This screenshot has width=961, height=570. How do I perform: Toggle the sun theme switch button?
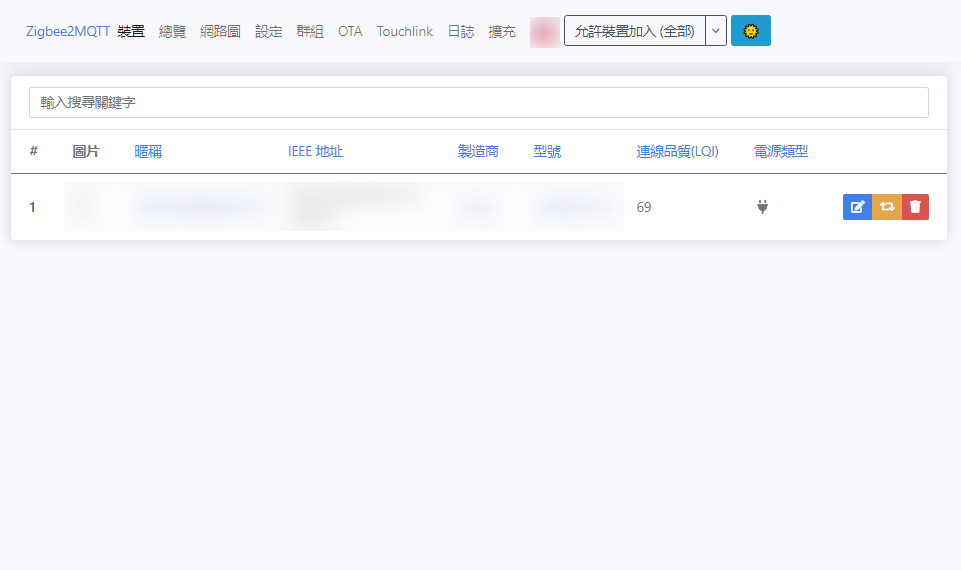tap(750, 31)
